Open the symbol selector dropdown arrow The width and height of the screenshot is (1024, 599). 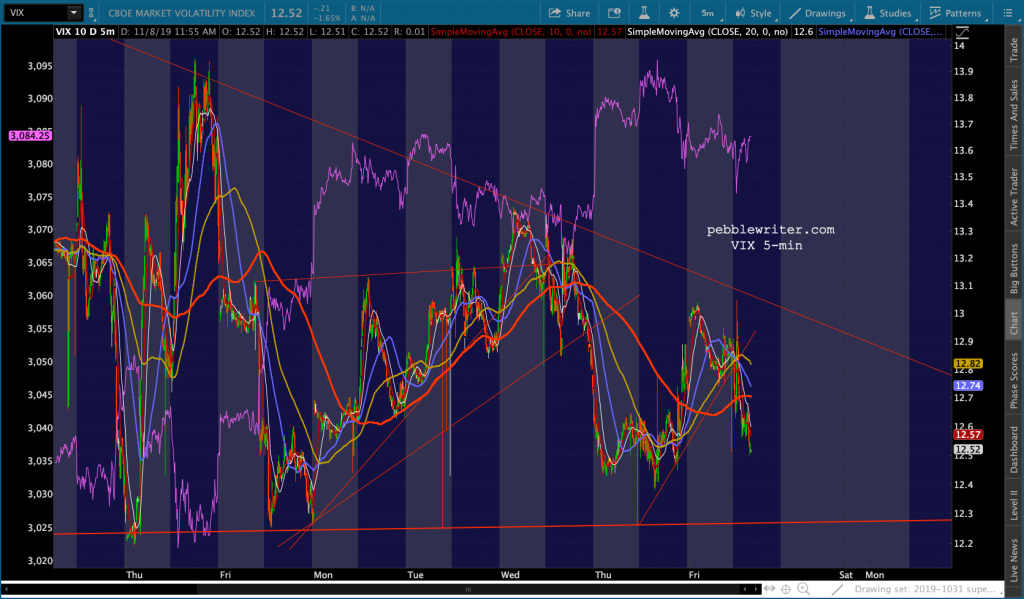click(x=74, y=12)
